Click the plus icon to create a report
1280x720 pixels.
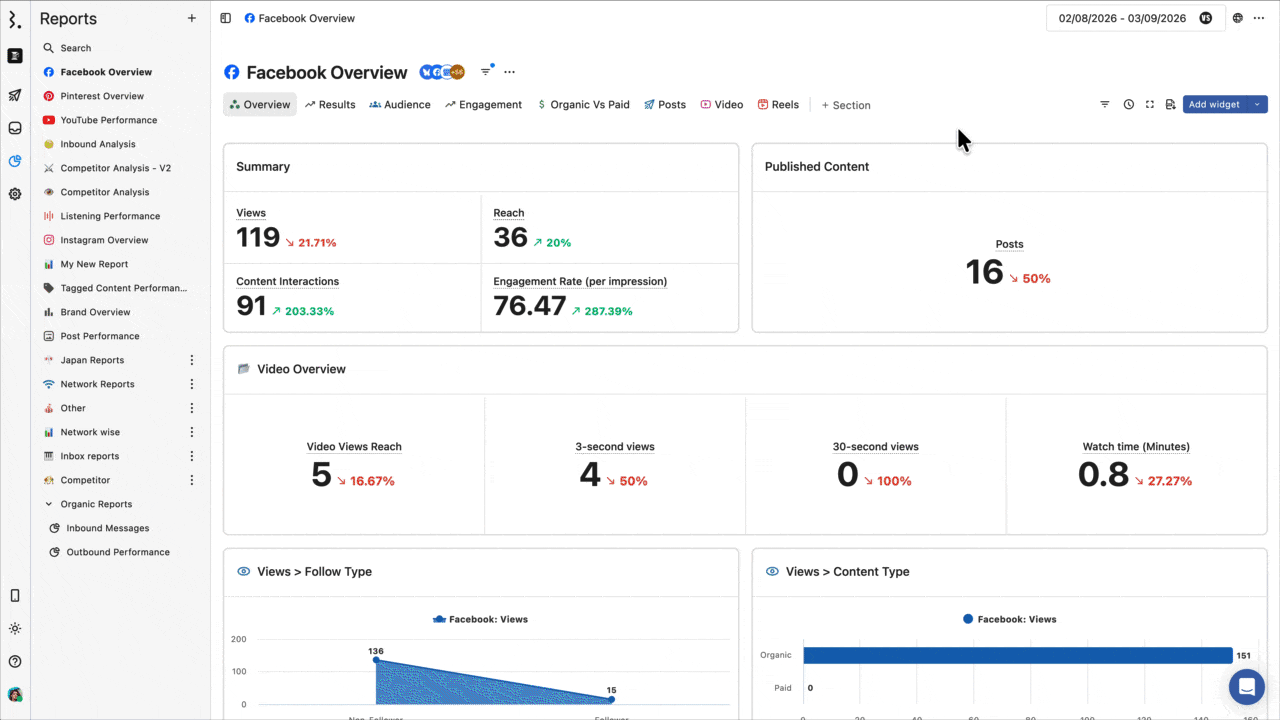tap(192, 18)
